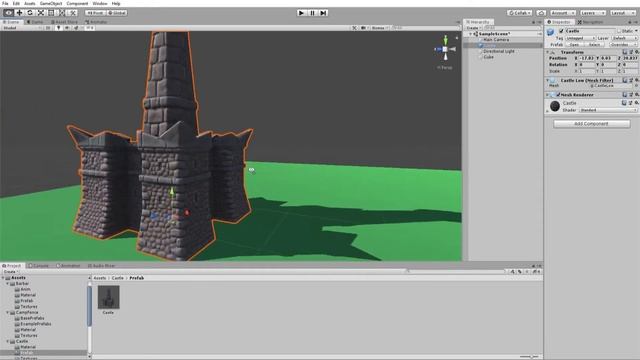640x360 pixels.
Task: Open the GameObject menu
Action: pyautogui.click(x=51, y=3)
